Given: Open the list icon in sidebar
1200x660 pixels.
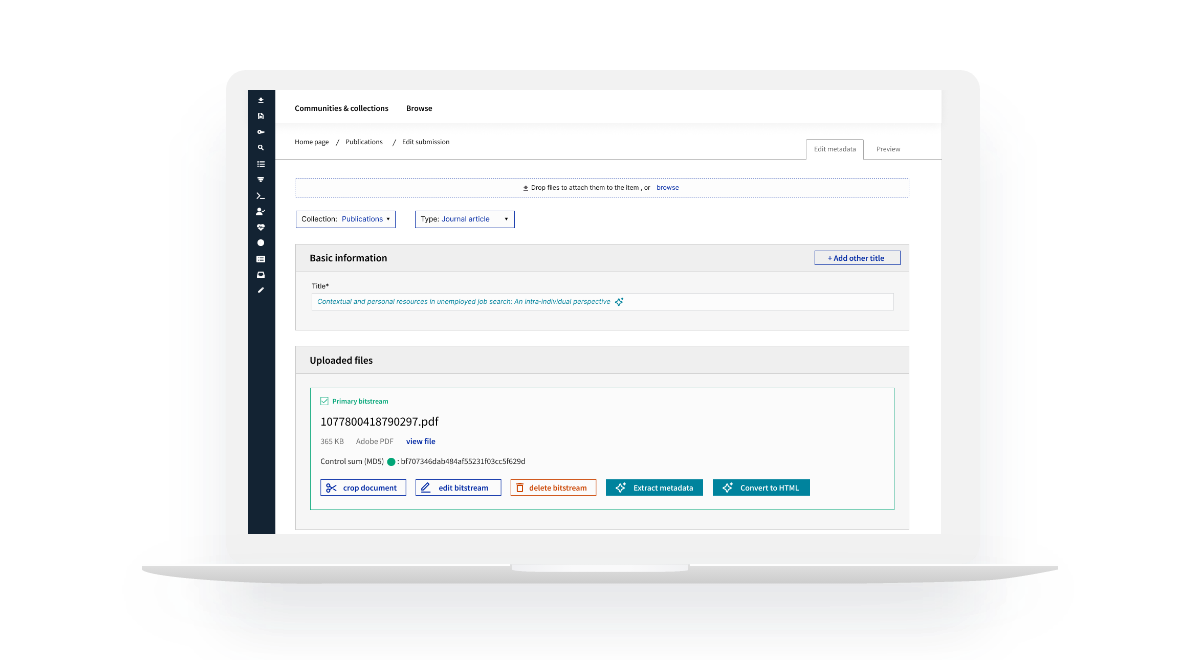Looking at the screenshot, I should [x=261, y=164].
